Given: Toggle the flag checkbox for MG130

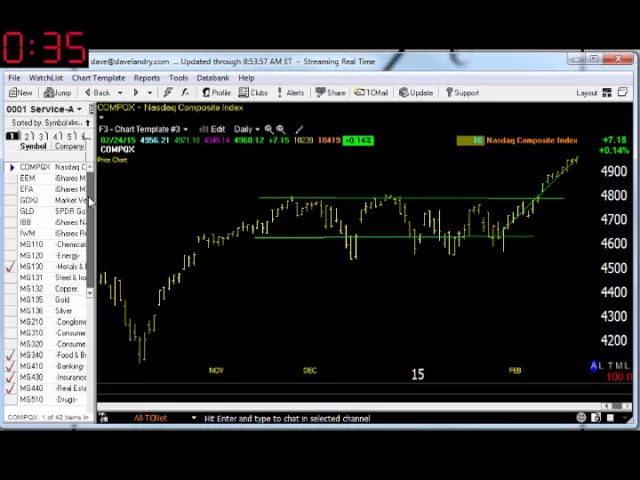Looking at the screenshot, I should 11,267.
